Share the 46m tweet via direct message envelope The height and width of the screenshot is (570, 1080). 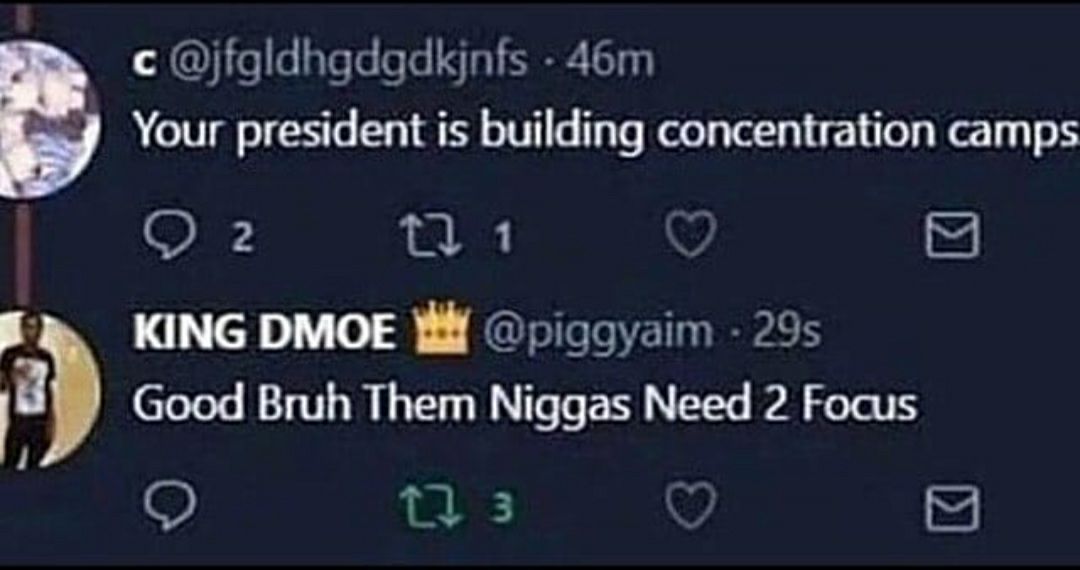click(951, 236)
